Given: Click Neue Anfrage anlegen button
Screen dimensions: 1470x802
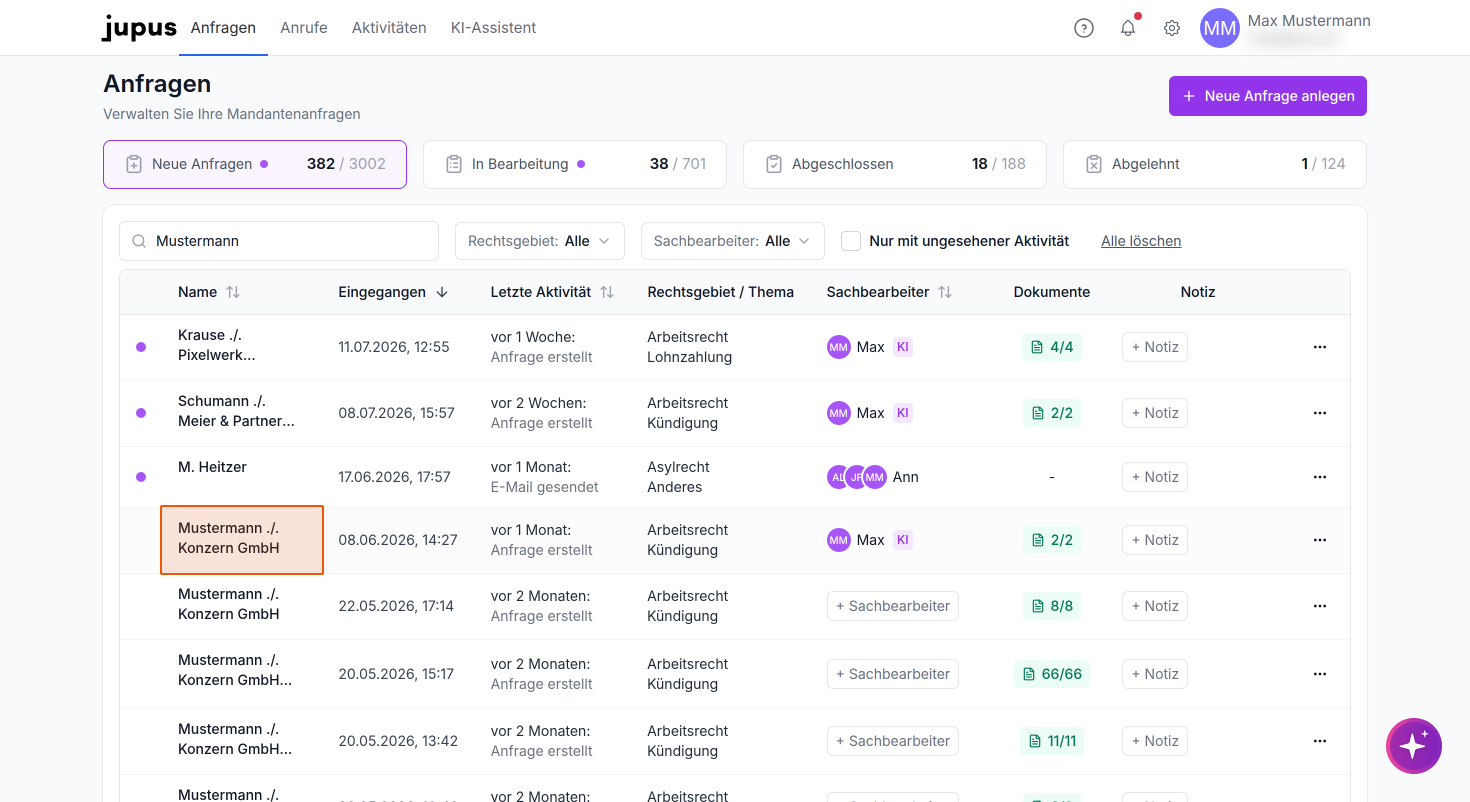Looking at the screenshot, I should click(1268, 96).
